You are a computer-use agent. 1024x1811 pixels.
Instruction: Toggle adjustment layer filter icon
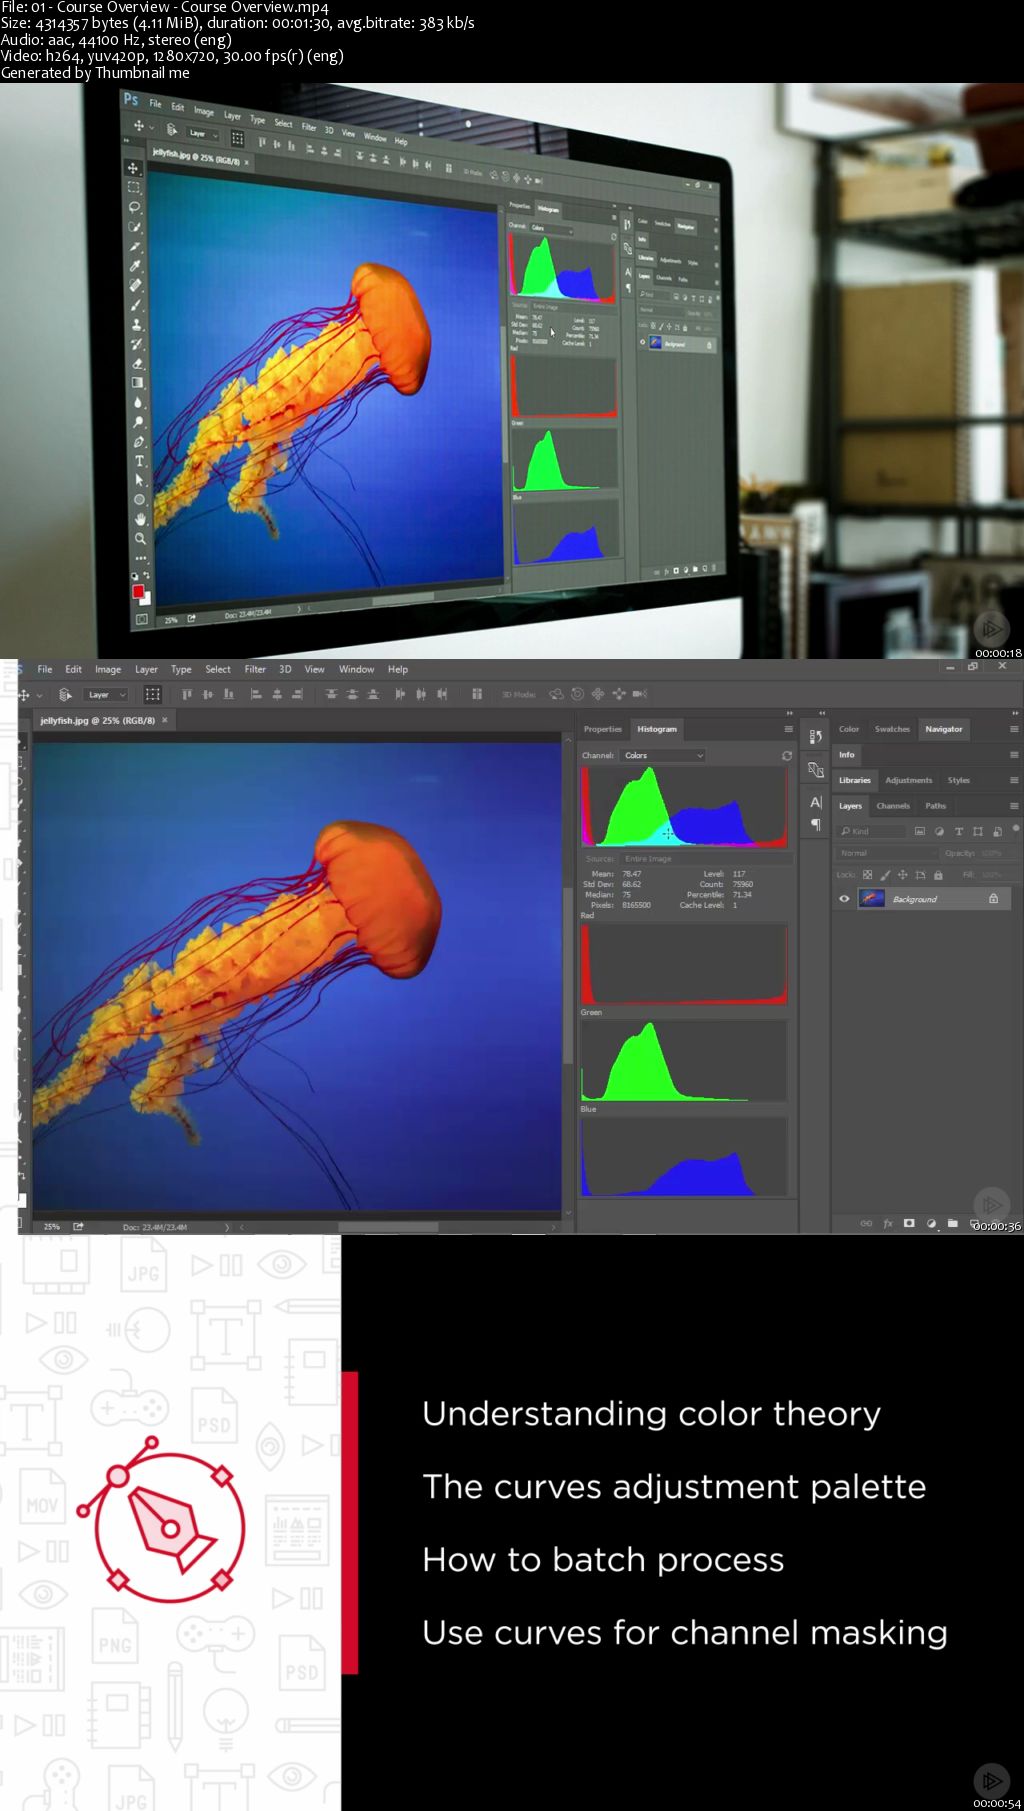(939, 832)
